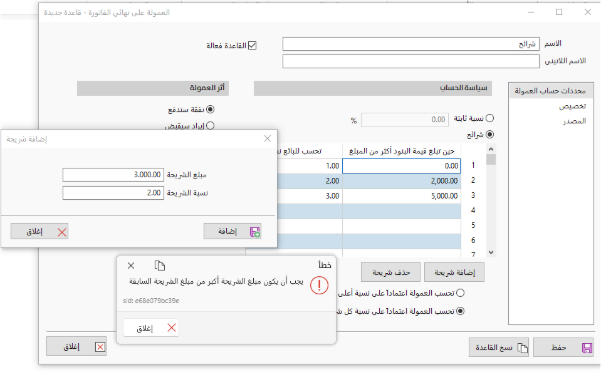Click the sid: e68e079bc39e text
The image size is (601, 377).
(x=151, y=301)
